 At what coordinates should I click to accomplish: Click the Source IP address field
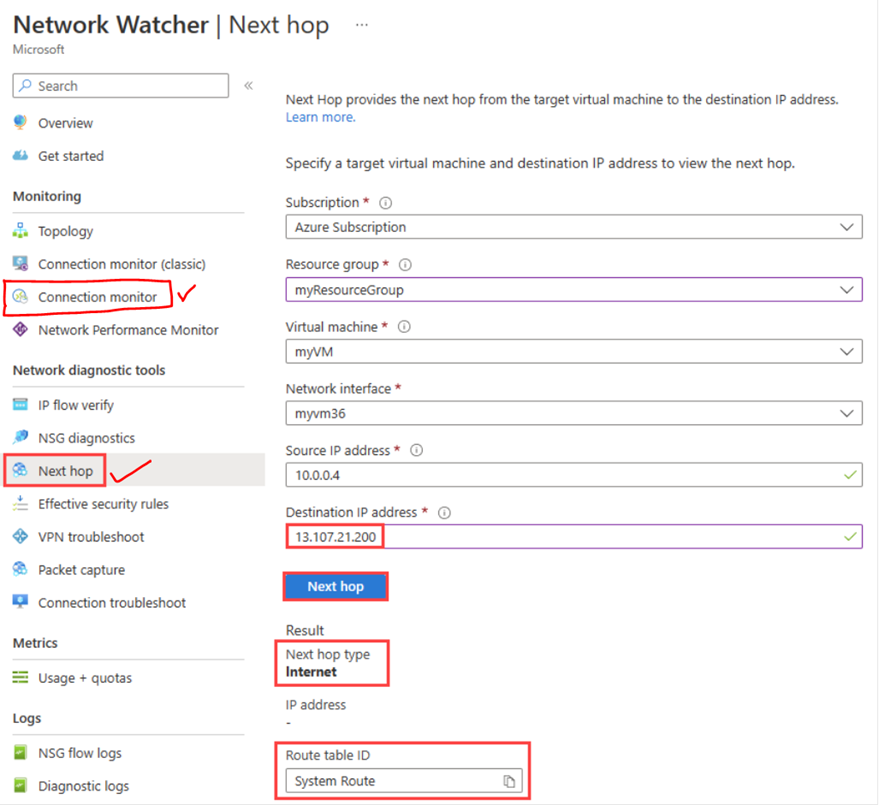click(574, 475)
